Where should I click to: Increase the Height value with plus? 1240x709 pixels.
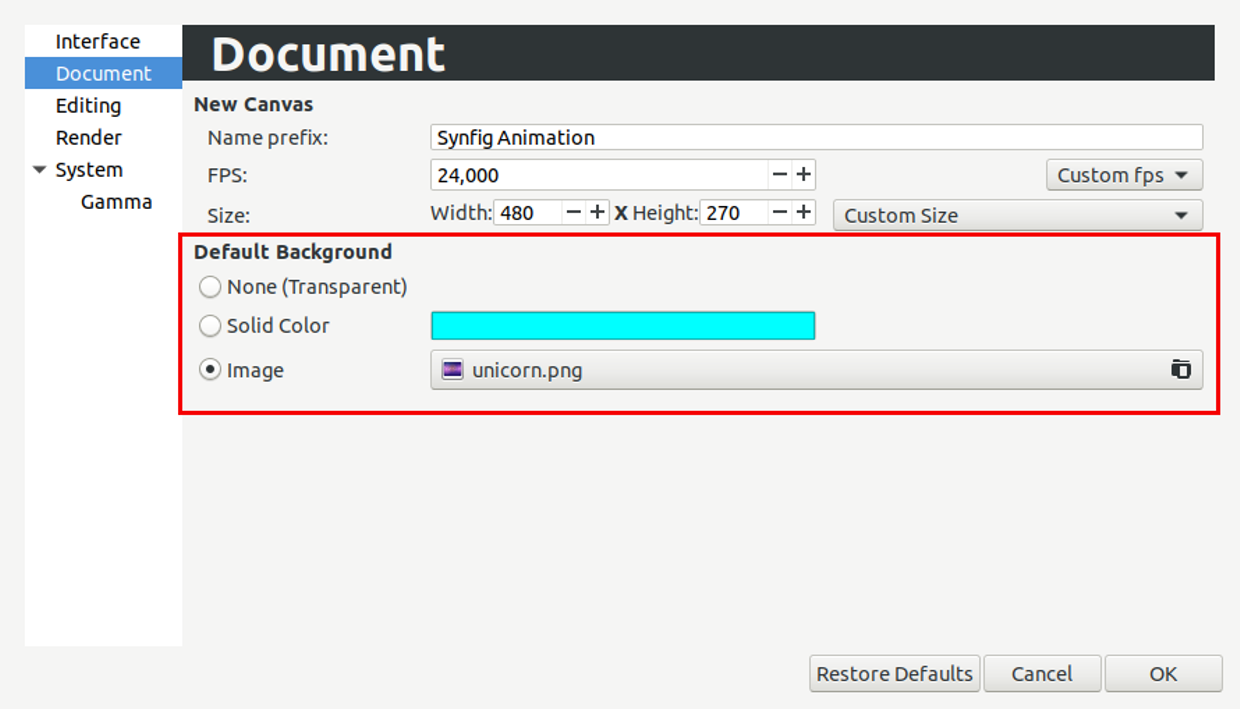click(804, 213)
